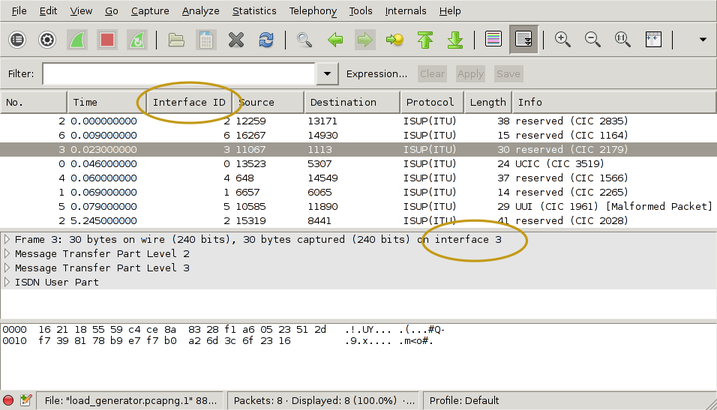The image size is (717, 410).
Task: Find a packet magnifier icon
Action: point(305,40)
